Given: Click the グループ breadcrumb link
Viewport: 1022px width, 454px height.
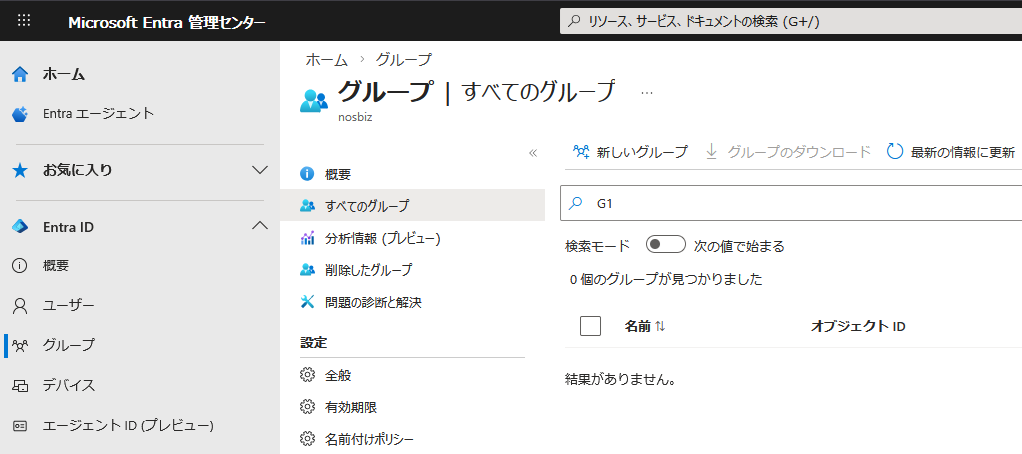Looking at the screenshot, I should pos(403,60).
